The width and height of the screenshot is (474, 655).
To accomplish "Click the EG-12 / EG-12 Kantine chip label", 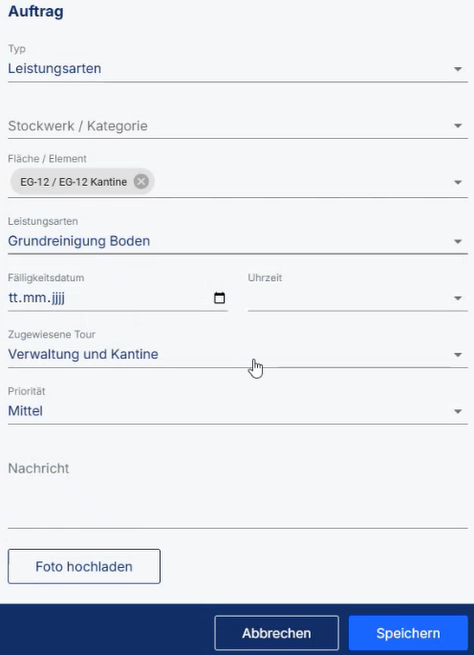I will 74,182.
